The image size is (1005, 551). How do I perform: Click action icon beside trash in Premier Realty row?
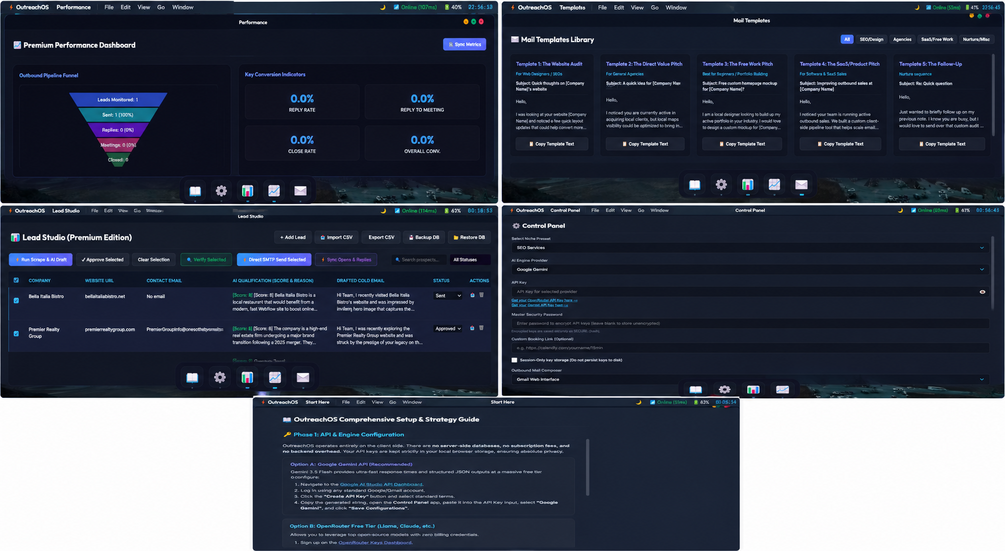[472, 328]
